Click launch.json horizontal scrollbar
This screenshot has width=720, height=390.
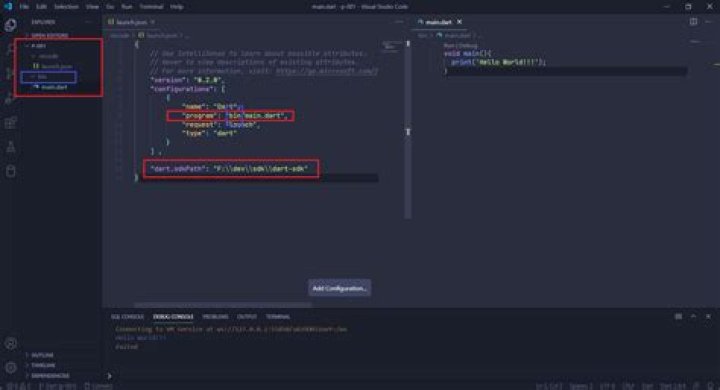pyautogui.click(x=223, y=305)
